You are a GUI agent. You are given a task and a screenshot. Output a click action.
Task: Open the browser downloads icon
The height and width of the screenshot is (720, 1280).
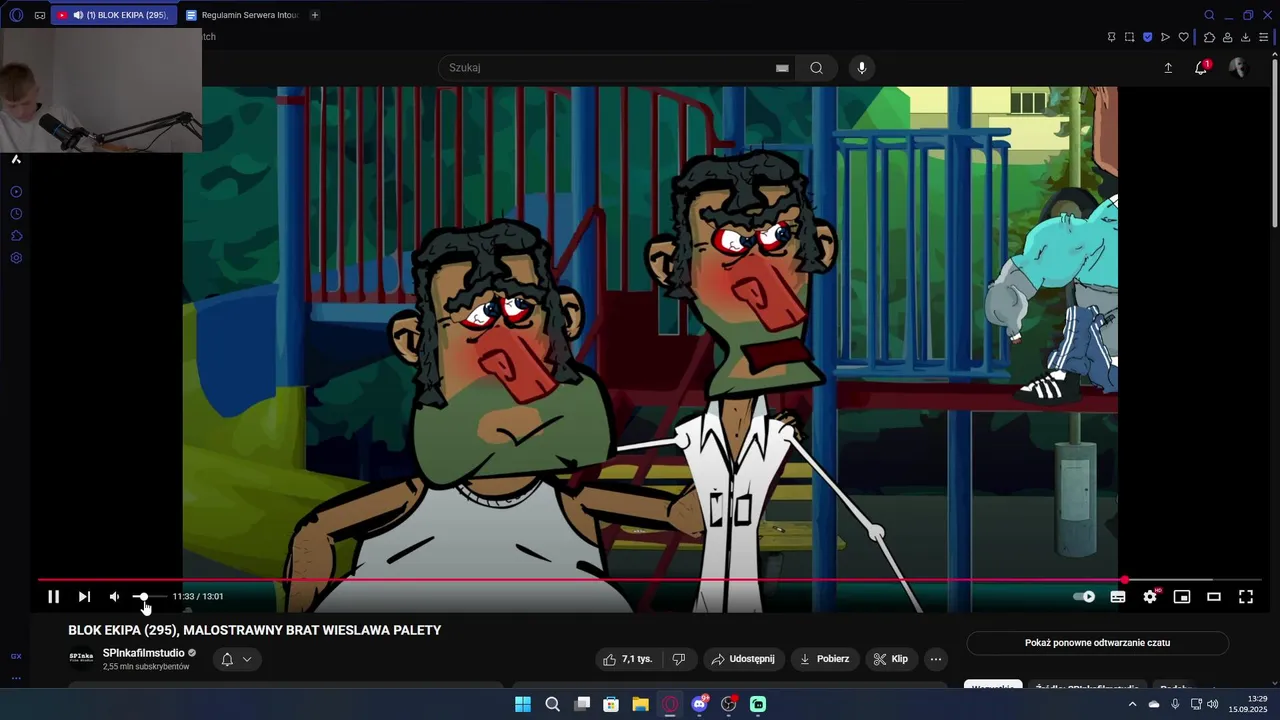[1245, 37]
